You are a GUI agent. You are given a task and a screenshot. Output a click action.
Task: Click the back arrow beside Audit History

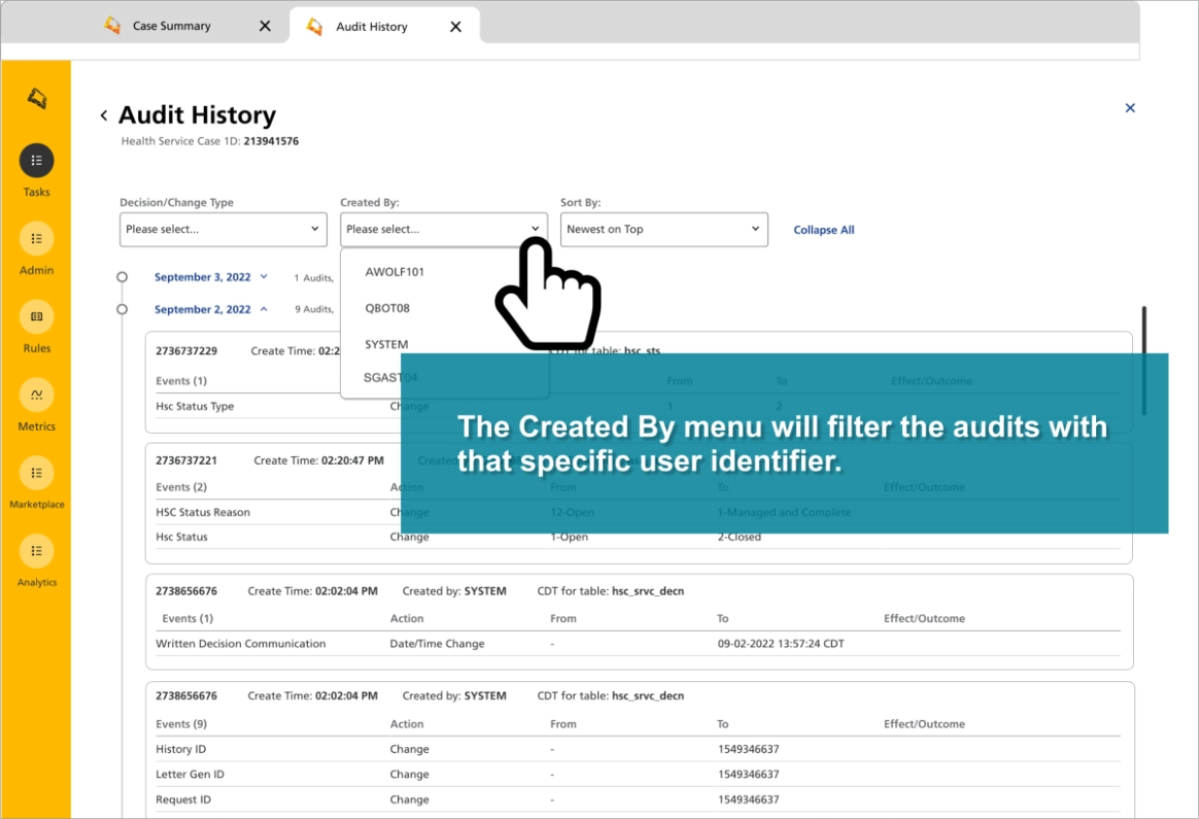(104, 116)
